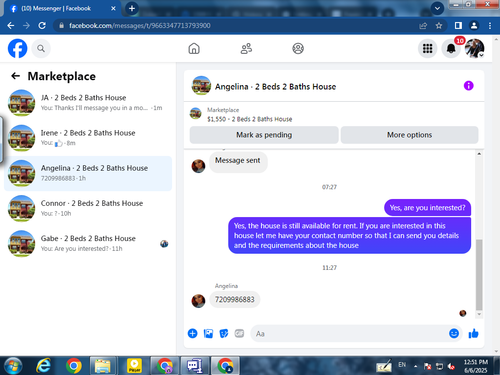The image size is (500, 375).
Task: Share this page icon in address bar
Action: (x=423, y=26)
